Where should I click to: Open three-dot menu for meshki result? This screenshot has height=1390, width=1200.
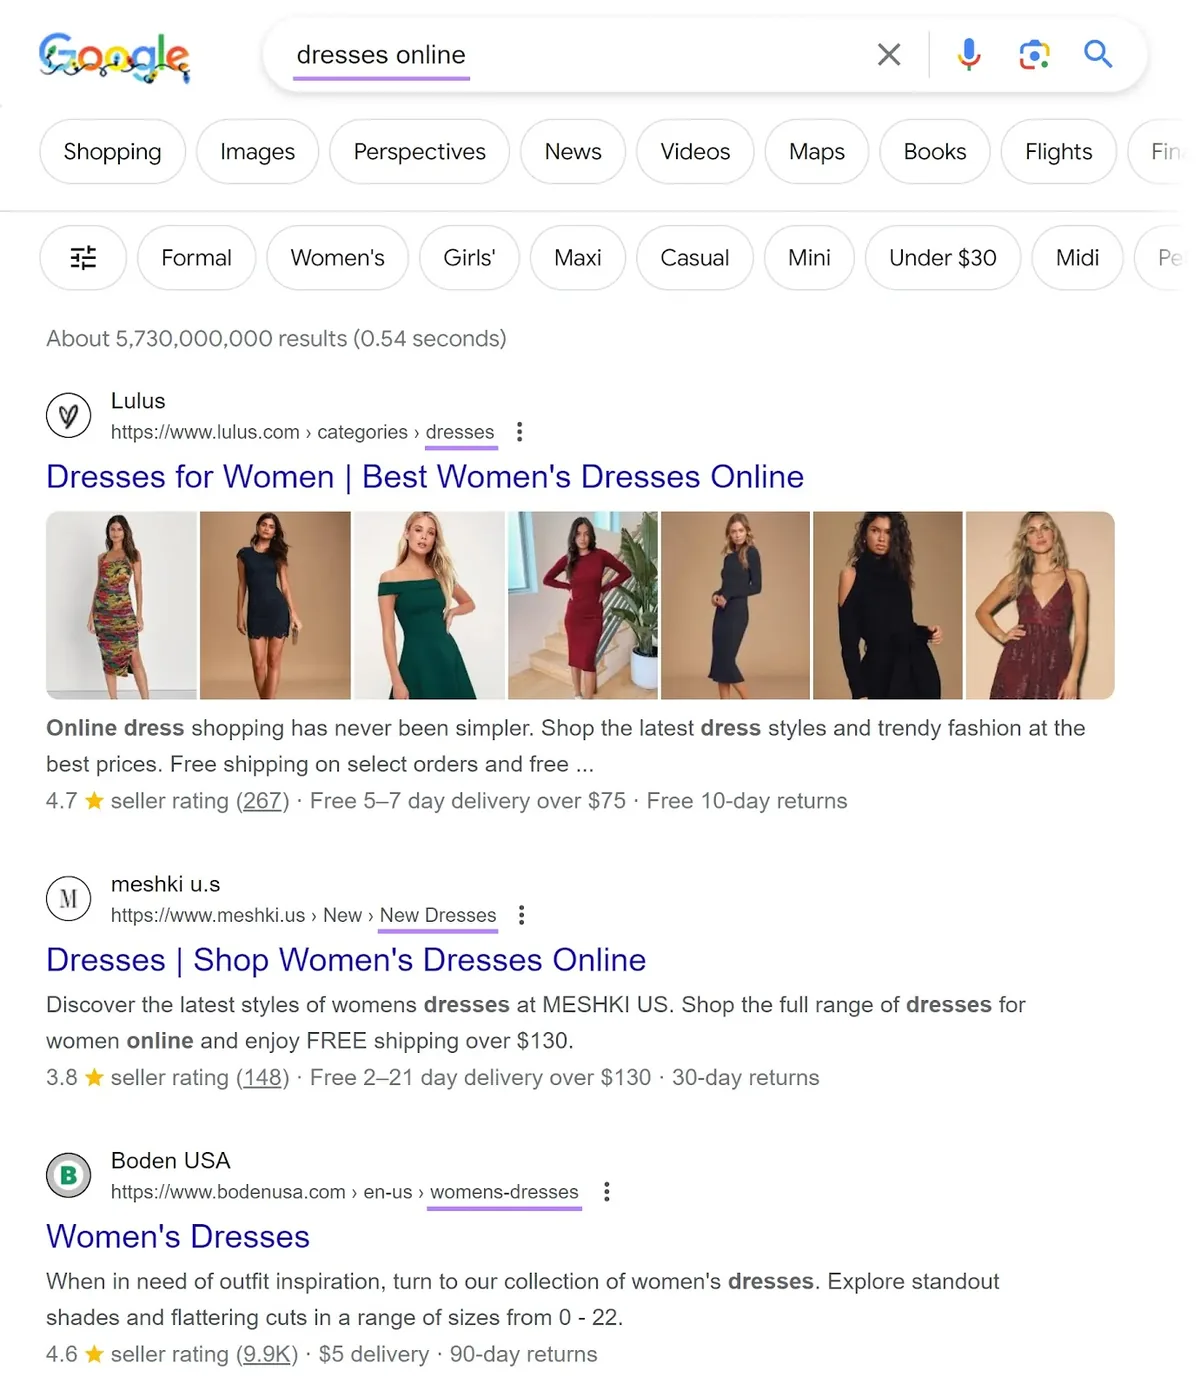tap(522, 915)
